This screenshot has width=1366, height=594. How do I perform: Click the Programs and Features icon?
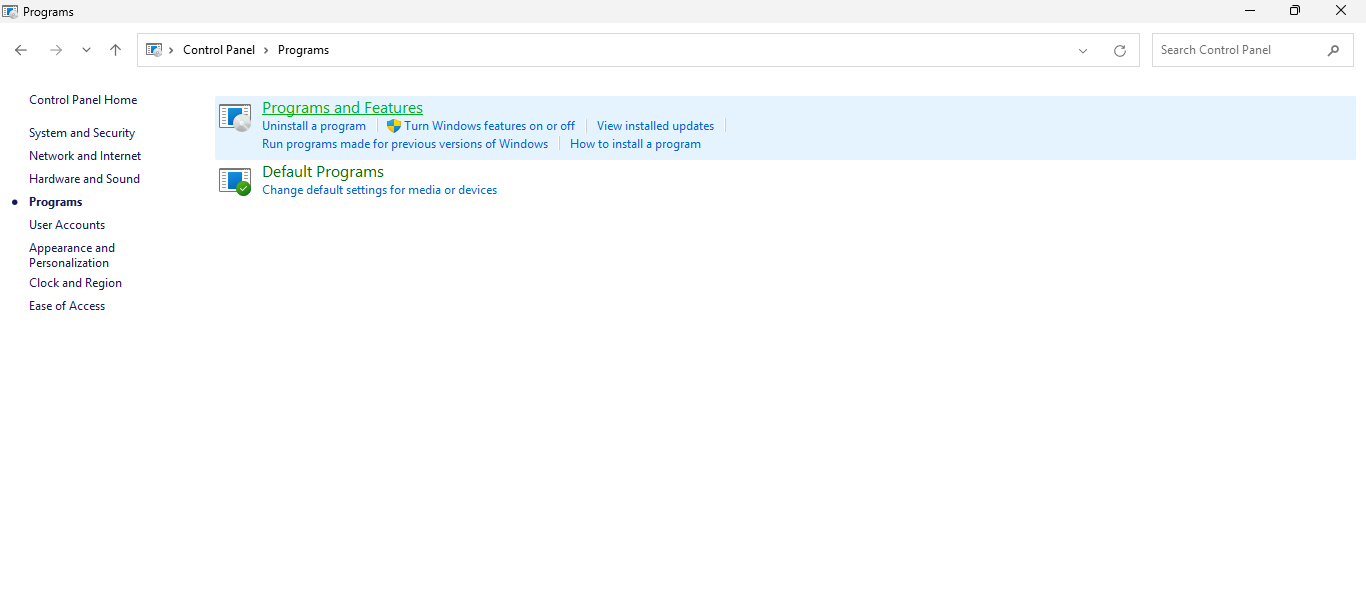(x=235, y=118)
